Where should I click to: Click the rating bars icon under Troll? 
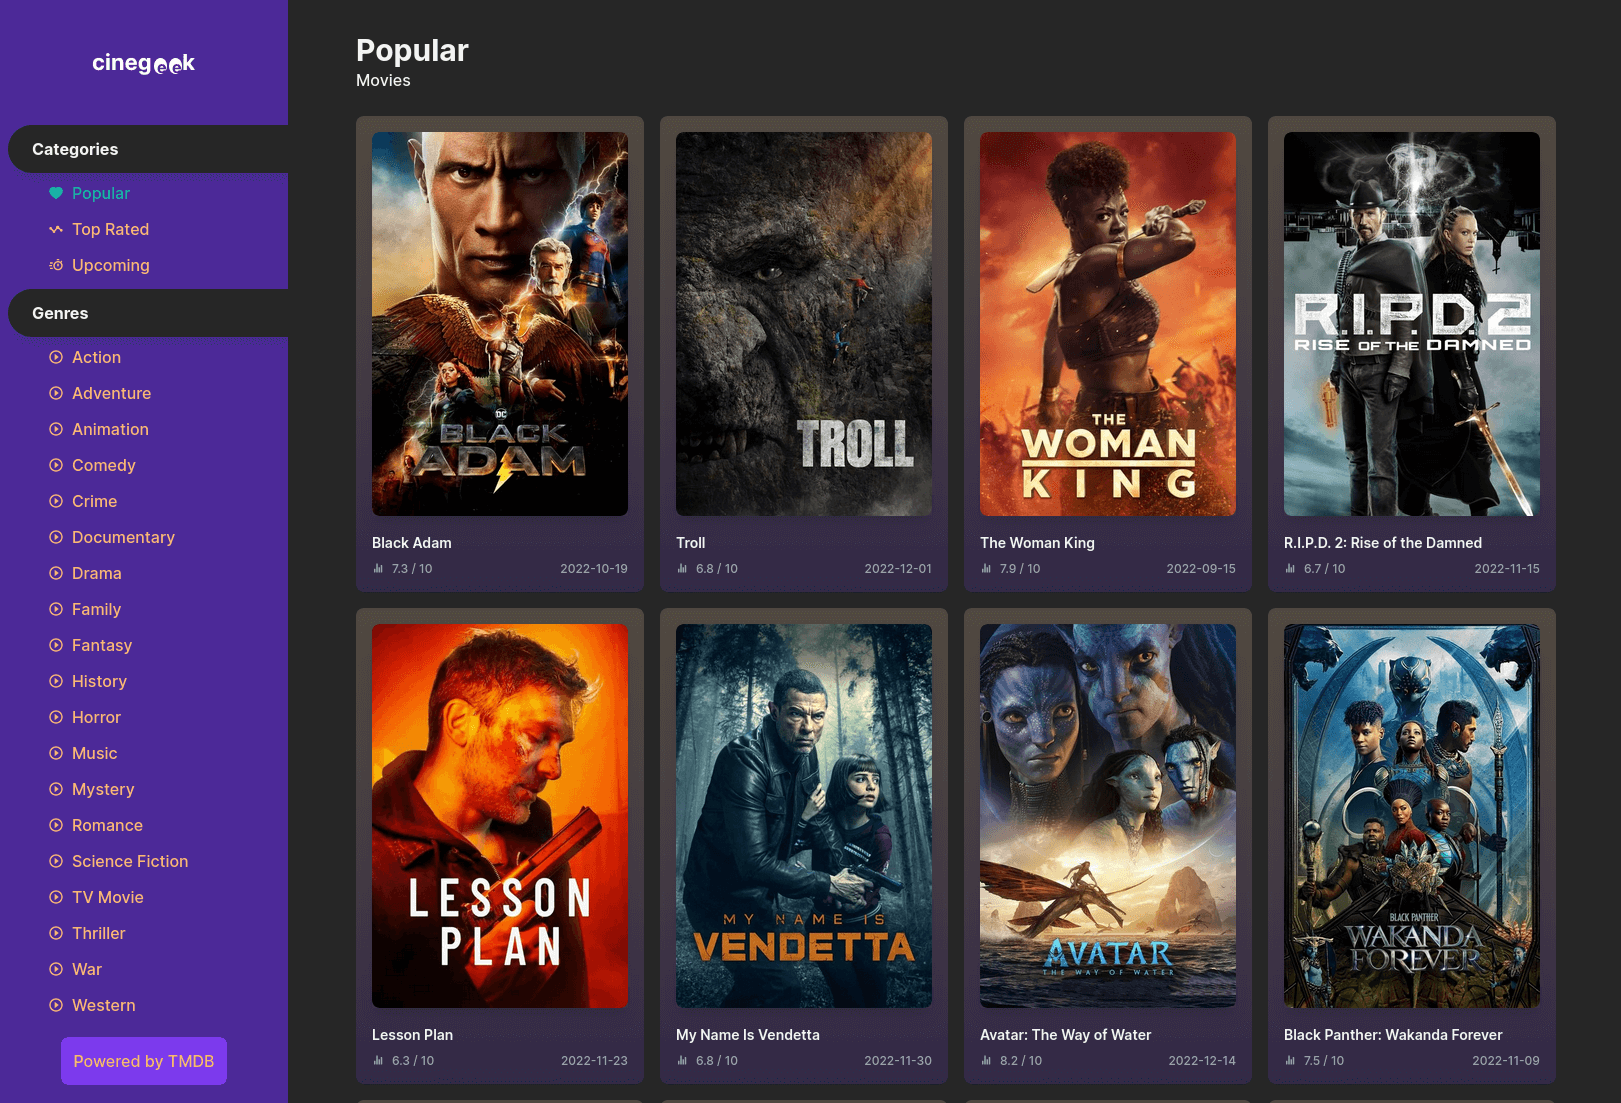click(x=682, y=568)
